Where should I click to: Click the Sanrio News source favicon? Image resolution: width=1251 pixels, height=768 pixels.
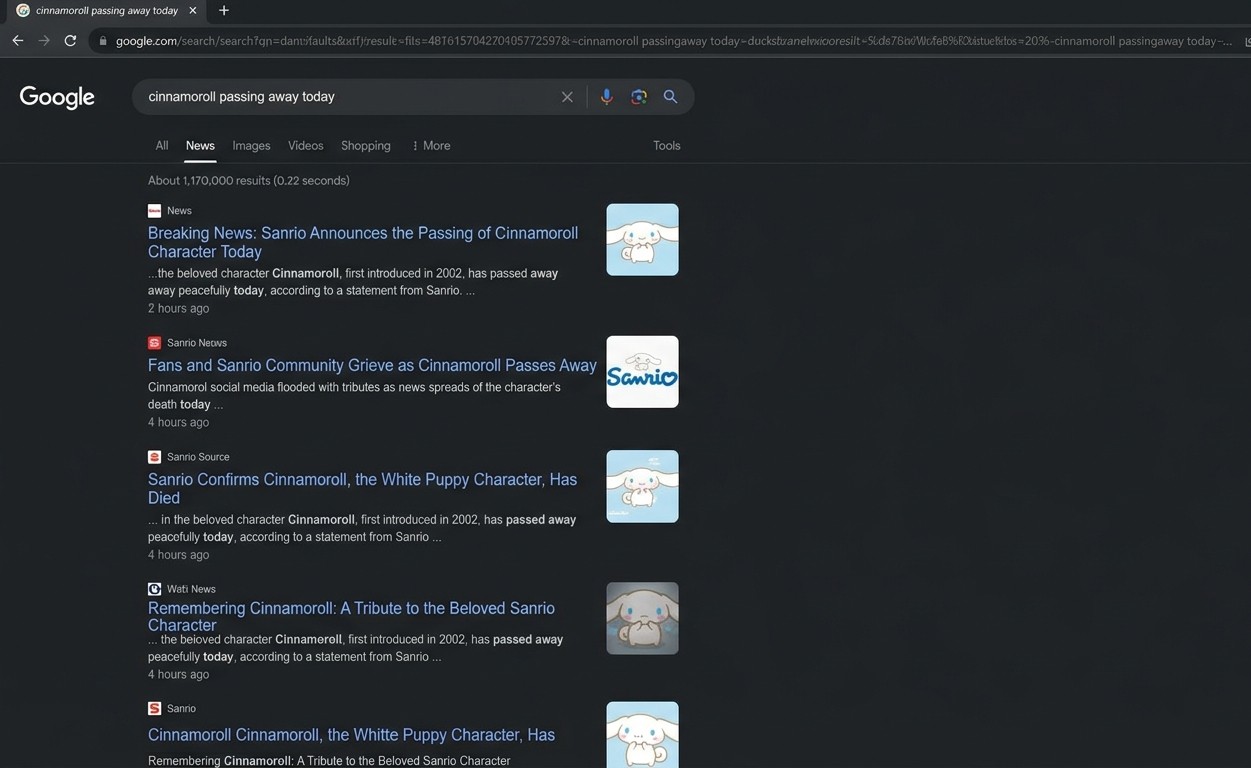(x=154, y=343)
